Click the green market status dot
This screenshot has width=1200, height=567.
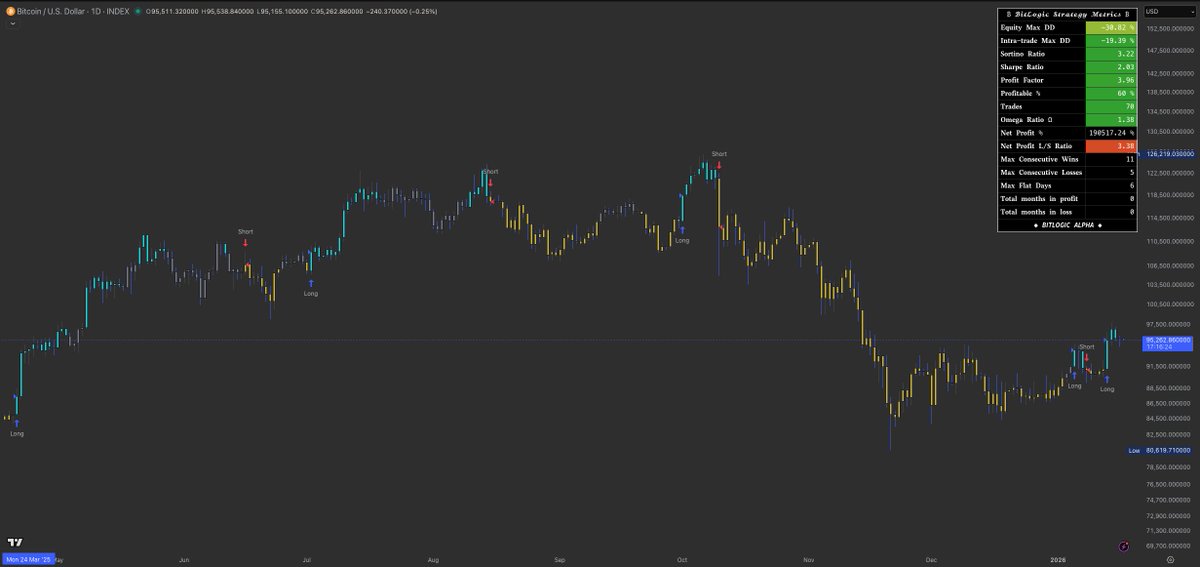(137, 10)
